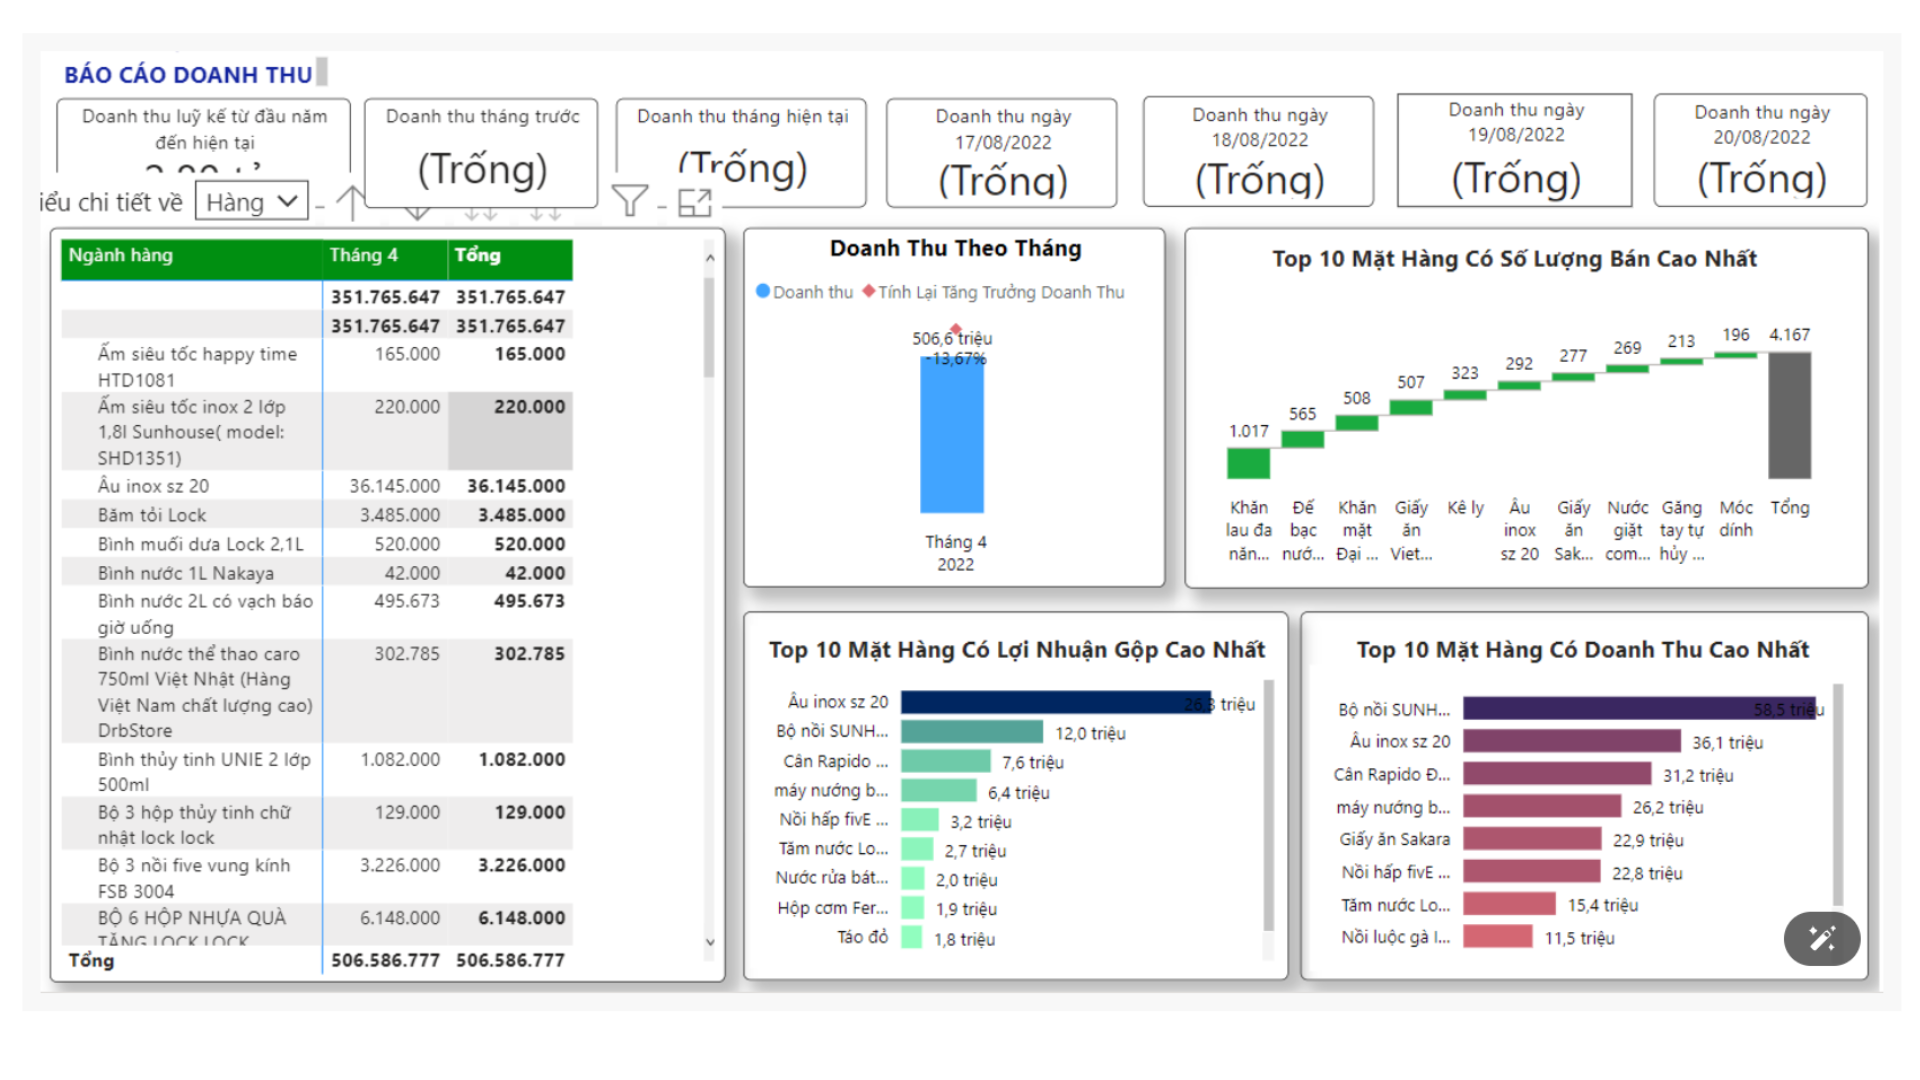The height and width of the screenshot is (1080, 1920).
Task: Select the Doanh thu luỹ kế từ đầu năm card
Action: pos(204,135)
